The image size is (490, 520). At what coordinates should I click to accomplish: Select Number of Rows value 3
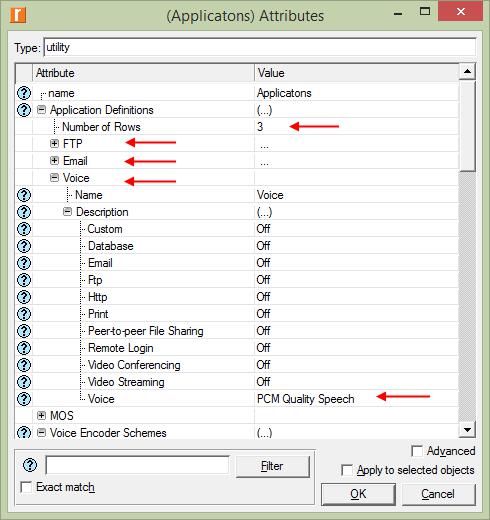coord(260,127)
